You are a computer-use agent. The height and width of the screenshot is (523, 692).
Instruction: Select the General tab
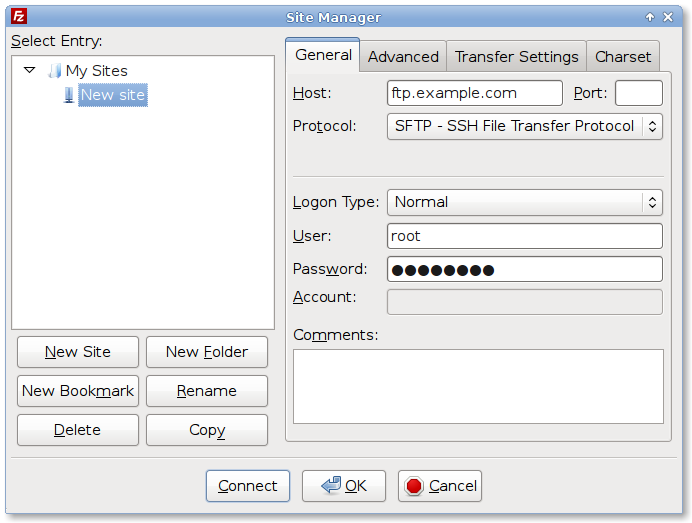(x=323, y=56)
